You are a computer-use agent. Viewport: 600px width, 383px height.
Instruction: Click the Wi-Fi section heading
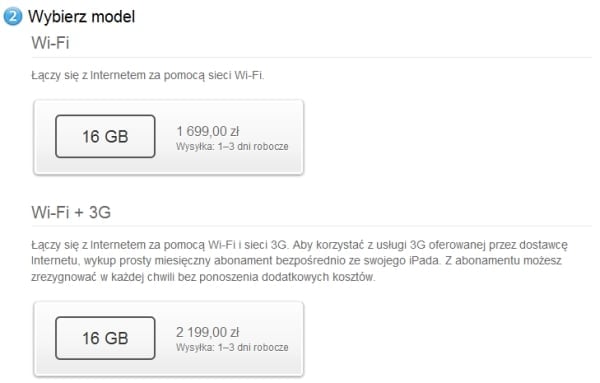pos(50,42)
